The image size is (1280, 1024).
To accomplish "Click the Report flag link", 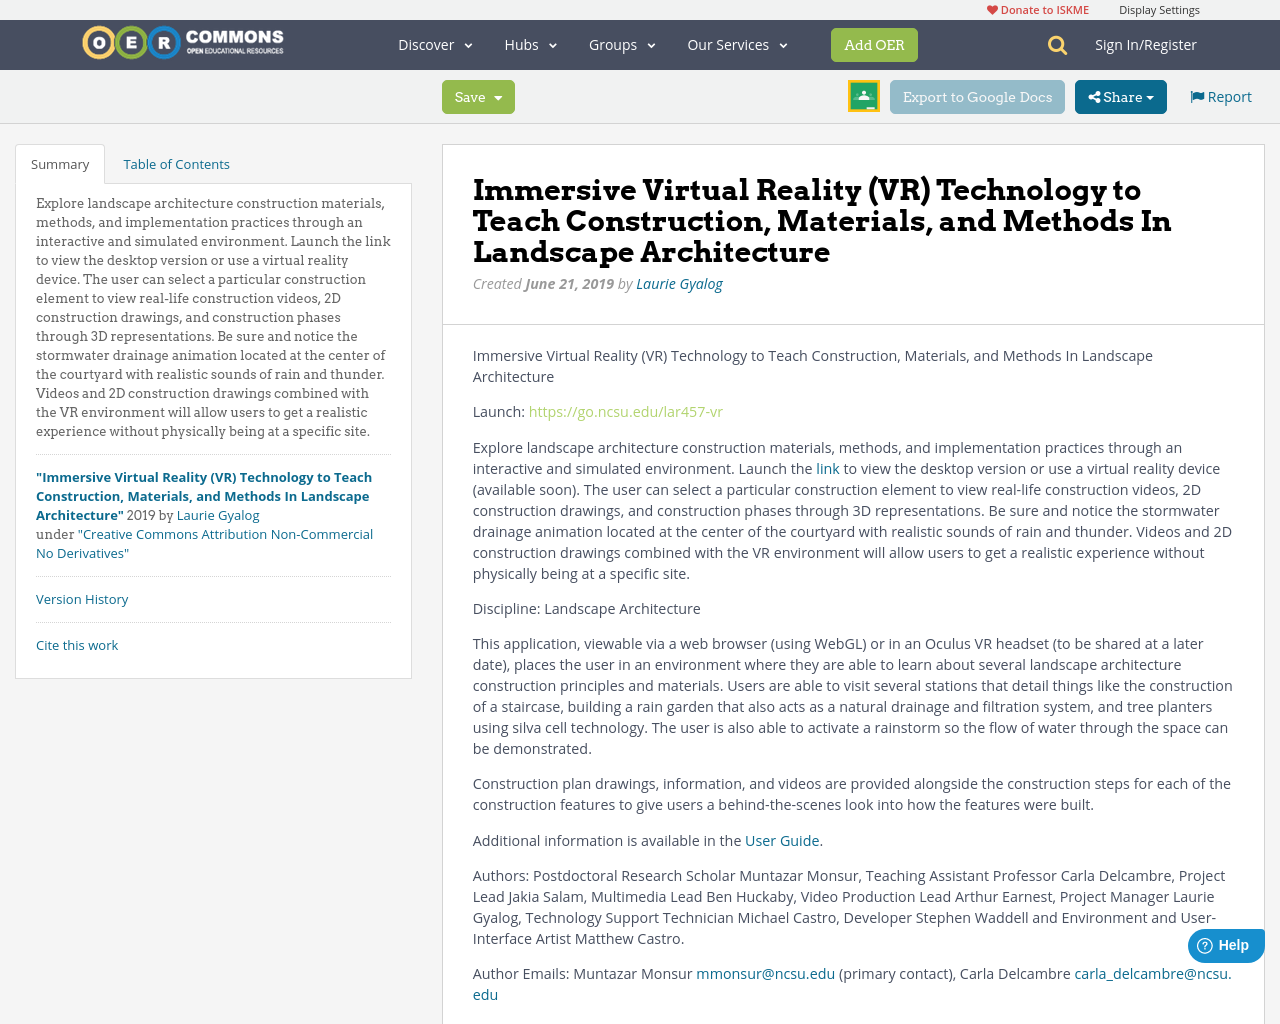I will [x=1220, y=97].
